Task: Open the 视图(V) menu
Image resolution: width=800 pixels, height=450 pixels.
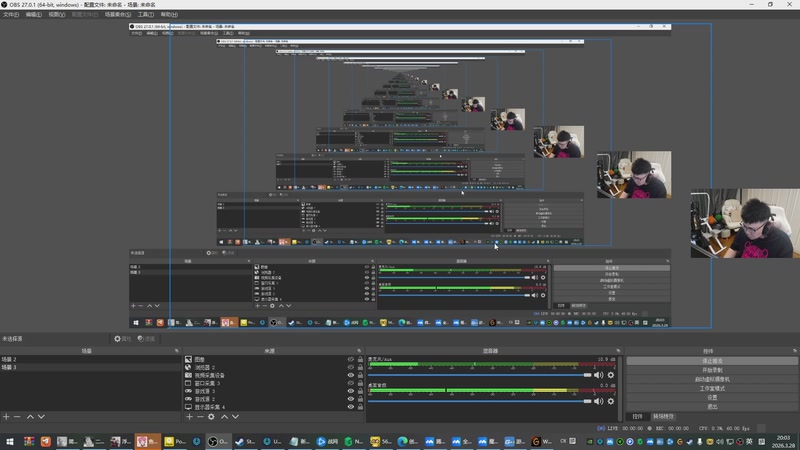Action: click(57, 15)
